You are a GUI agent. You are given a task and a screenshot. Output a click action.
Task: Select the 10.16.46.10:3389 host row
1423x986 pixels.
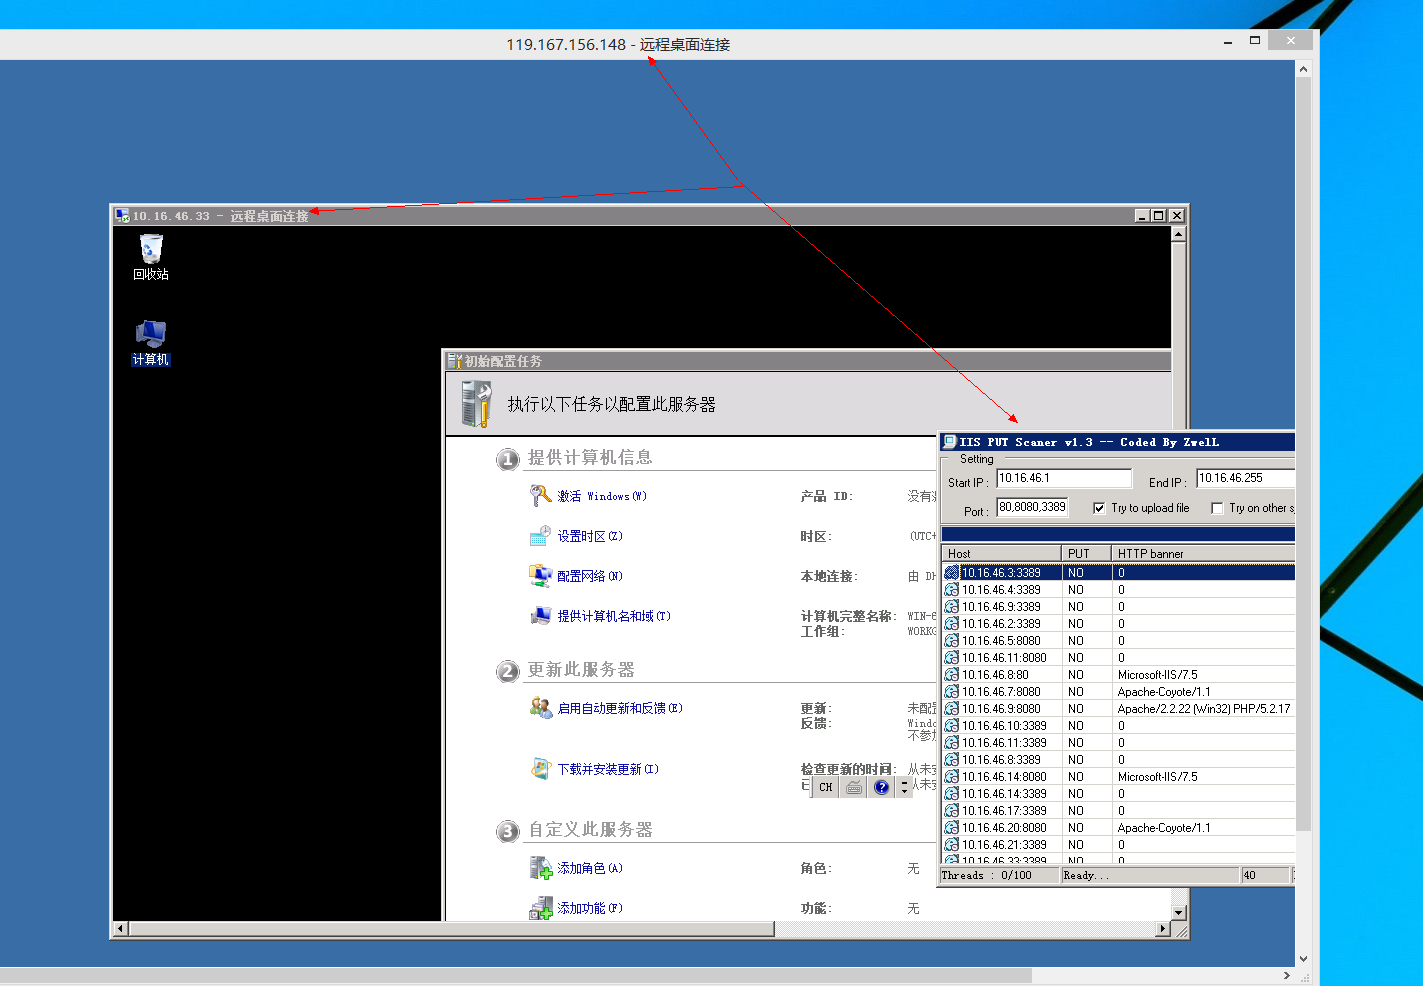[x=1118, y=726]
